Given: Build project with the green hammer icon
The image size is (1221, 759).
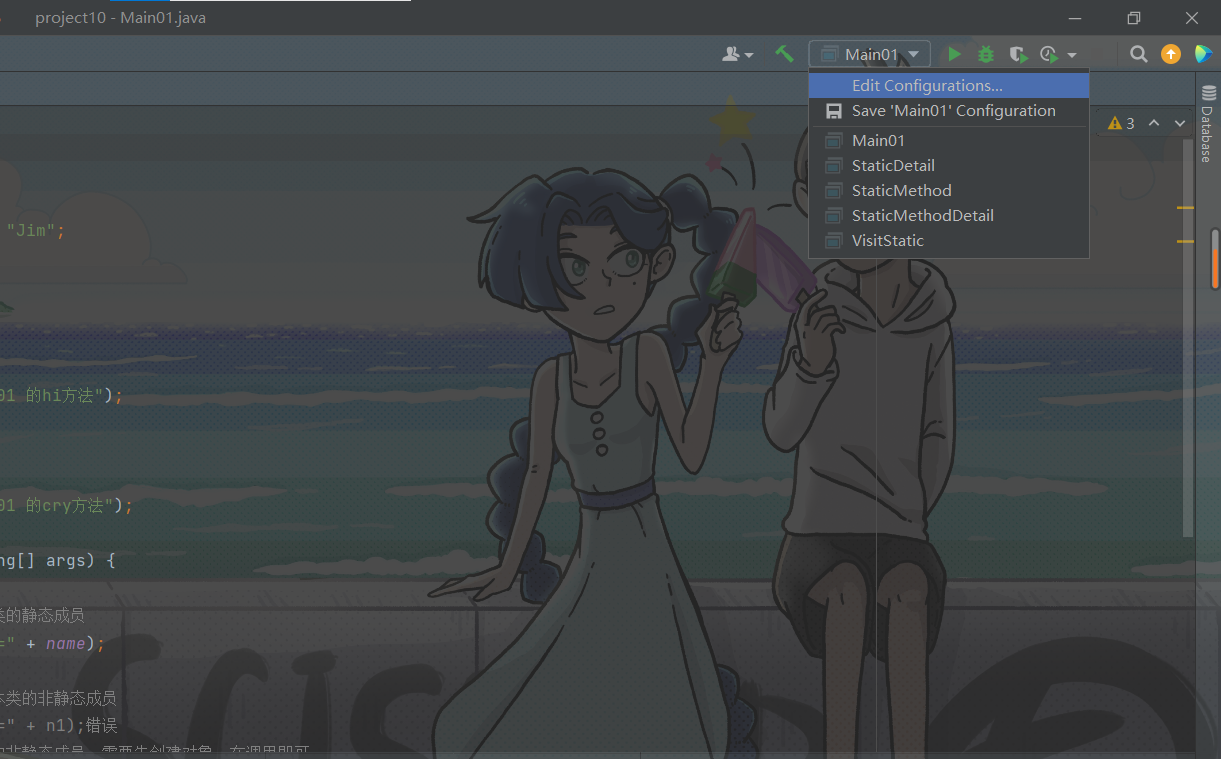Looking at the screenshot, I should point(784,54).
